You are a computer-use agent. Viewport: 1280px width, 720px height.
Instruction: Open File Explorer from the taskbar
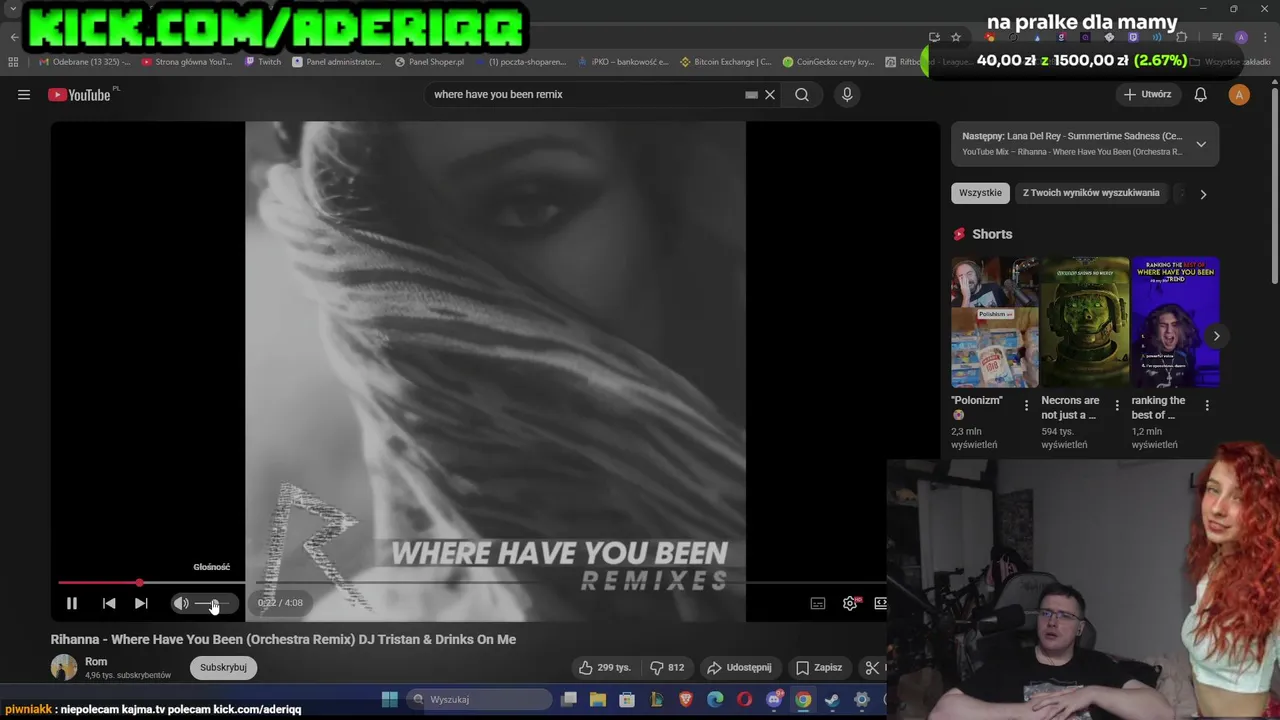(598, 699)
